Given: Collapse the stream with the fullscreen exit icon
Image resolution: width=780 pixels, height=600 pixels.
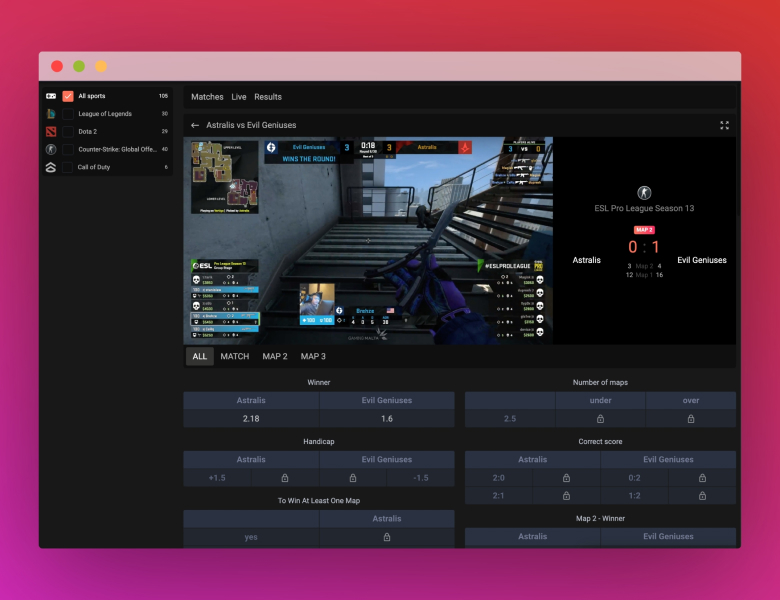Looking at the screenshot, I should pos(724,125).
